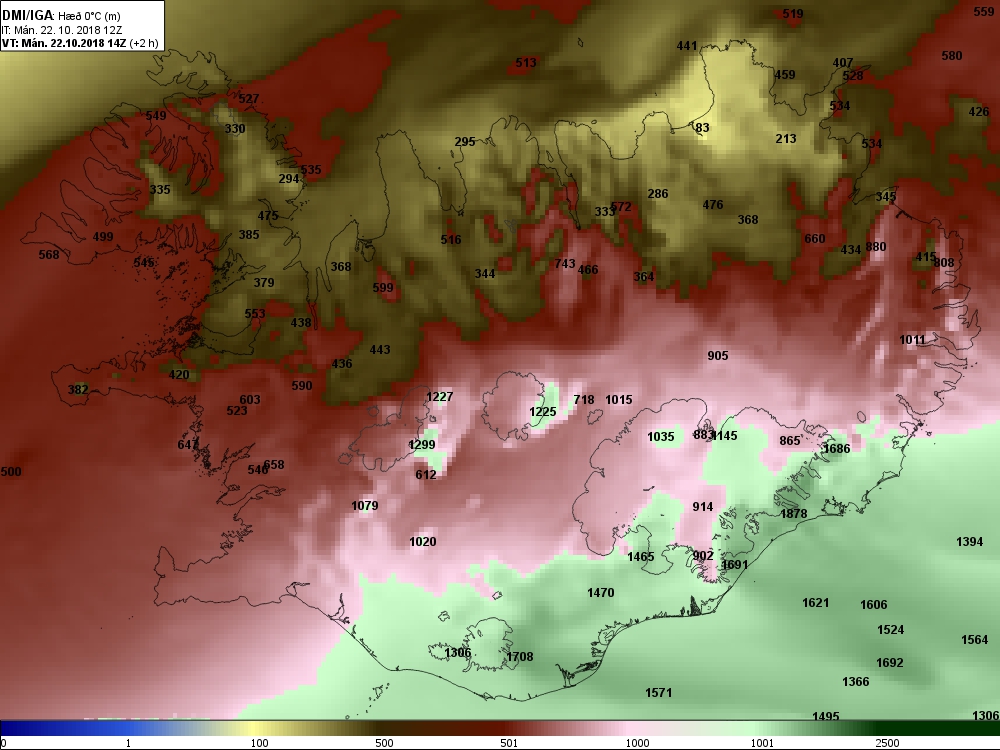
Task: Click the map value '1465'
Action: coord(641,557)
